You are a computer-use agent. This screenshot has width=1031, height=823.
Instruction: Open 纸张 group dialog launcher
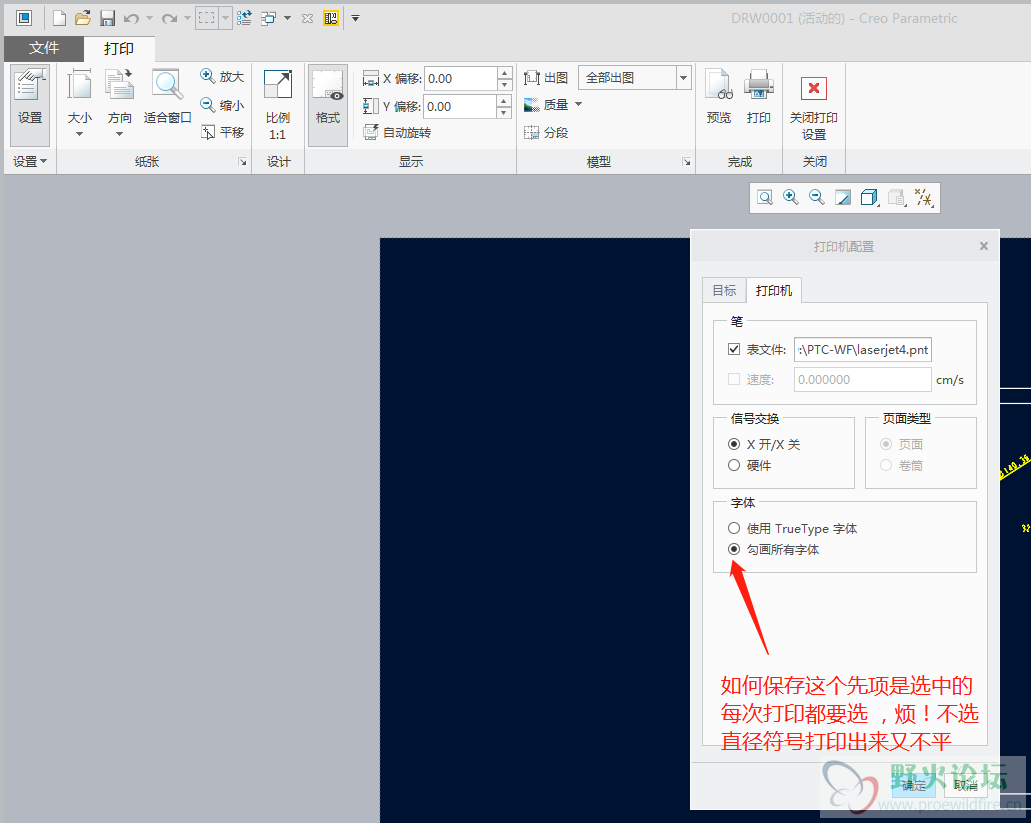(x=243, y=162)
